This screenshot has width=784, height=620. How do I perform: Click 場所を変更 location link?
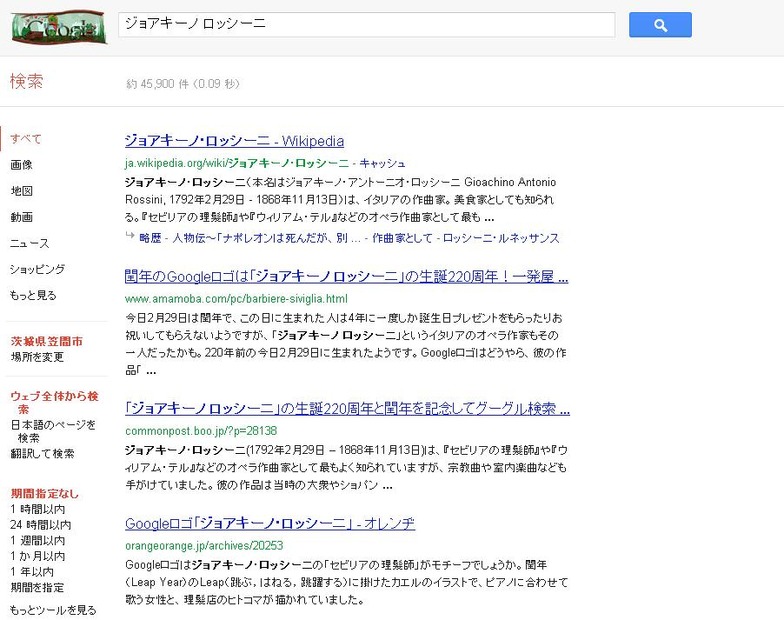pyautogui.click(x=38, y=356)
